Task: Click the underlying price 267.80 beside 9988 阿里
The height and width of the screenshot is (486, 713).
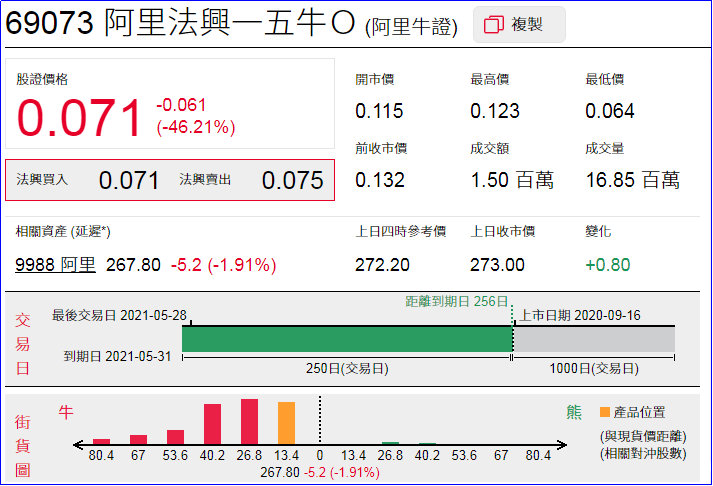Action: click(x=133, y=265)
